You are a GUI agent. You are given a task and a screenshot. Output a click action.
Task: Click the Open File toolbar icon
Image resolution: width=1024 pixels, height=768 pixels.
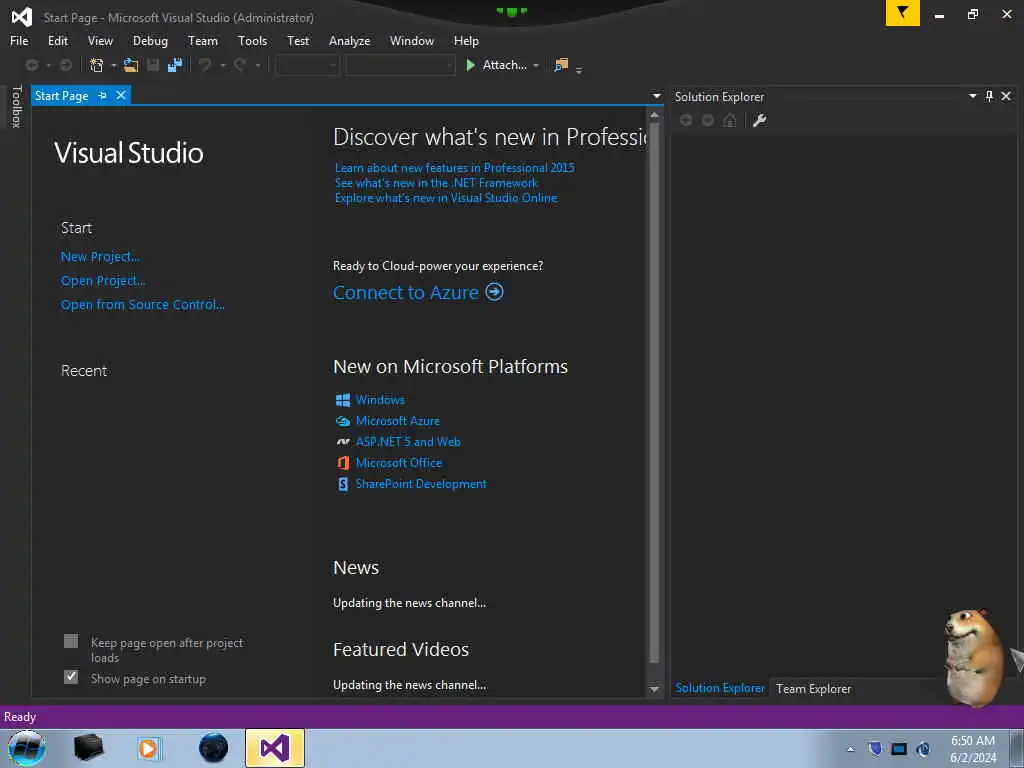tap(131, 65)
